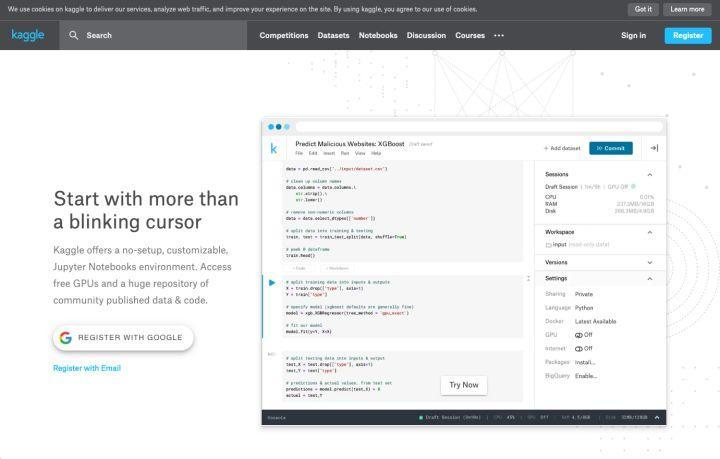Click Register with Email link
Image resolution: width=720 pixels, height=459 pixels.
pos(87,368)
